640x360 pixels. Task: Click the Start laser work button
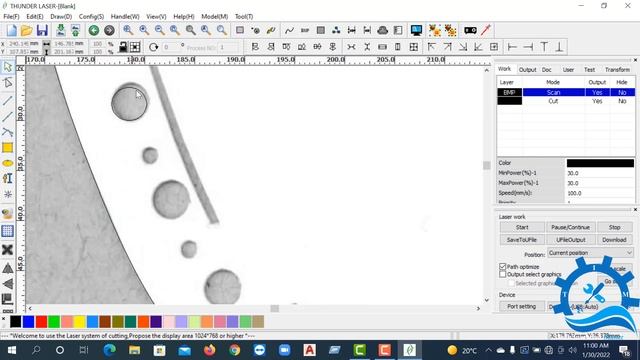point(522,227)
